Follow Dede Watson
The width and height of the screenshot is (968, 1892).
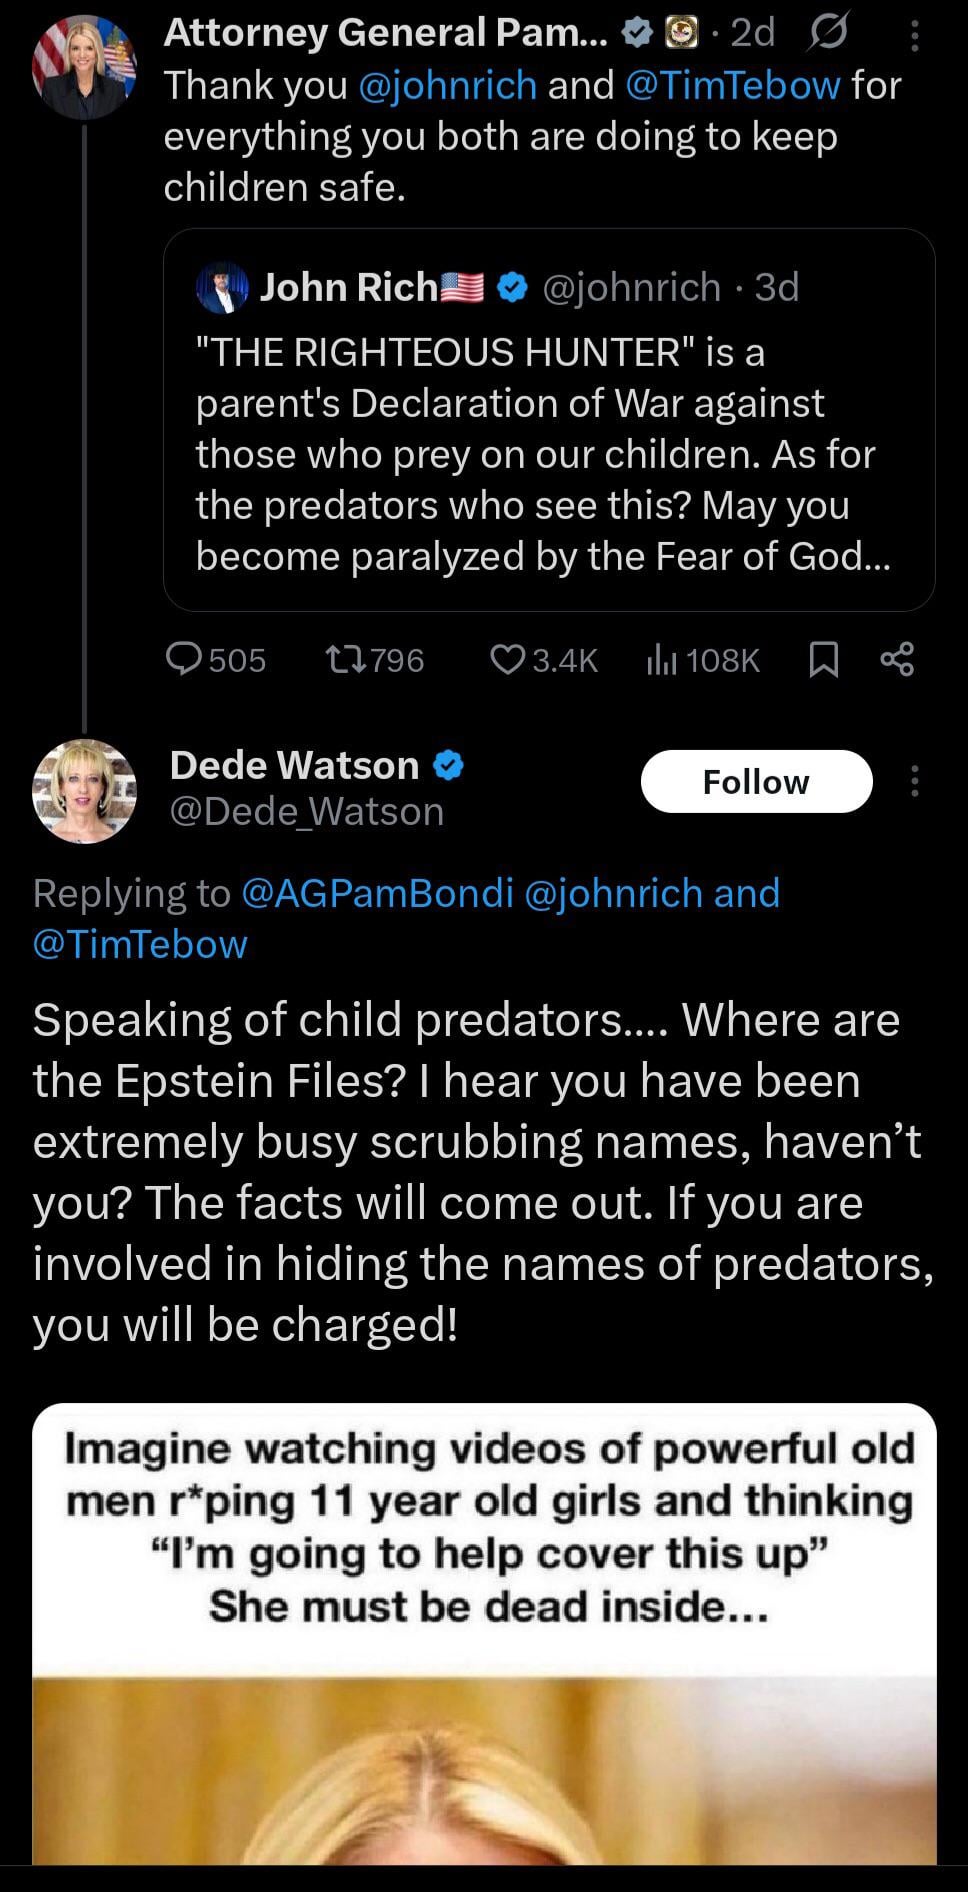pos(756,781)
